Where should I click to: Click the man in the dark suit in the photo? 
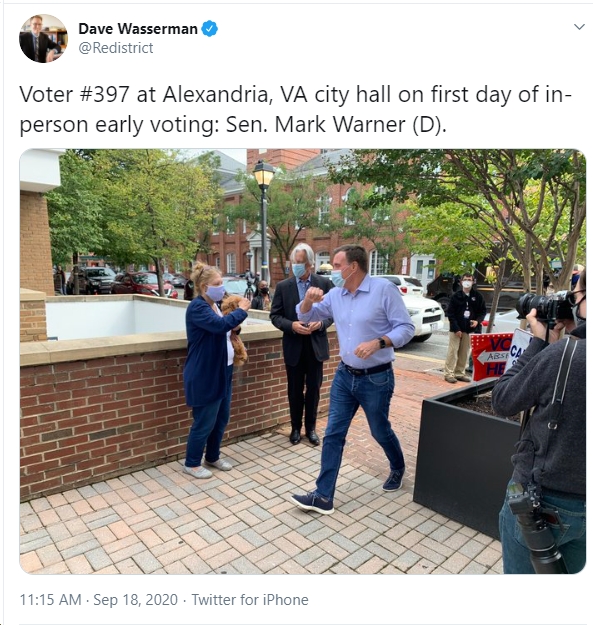pyautogui.click(x=303, y=345)
